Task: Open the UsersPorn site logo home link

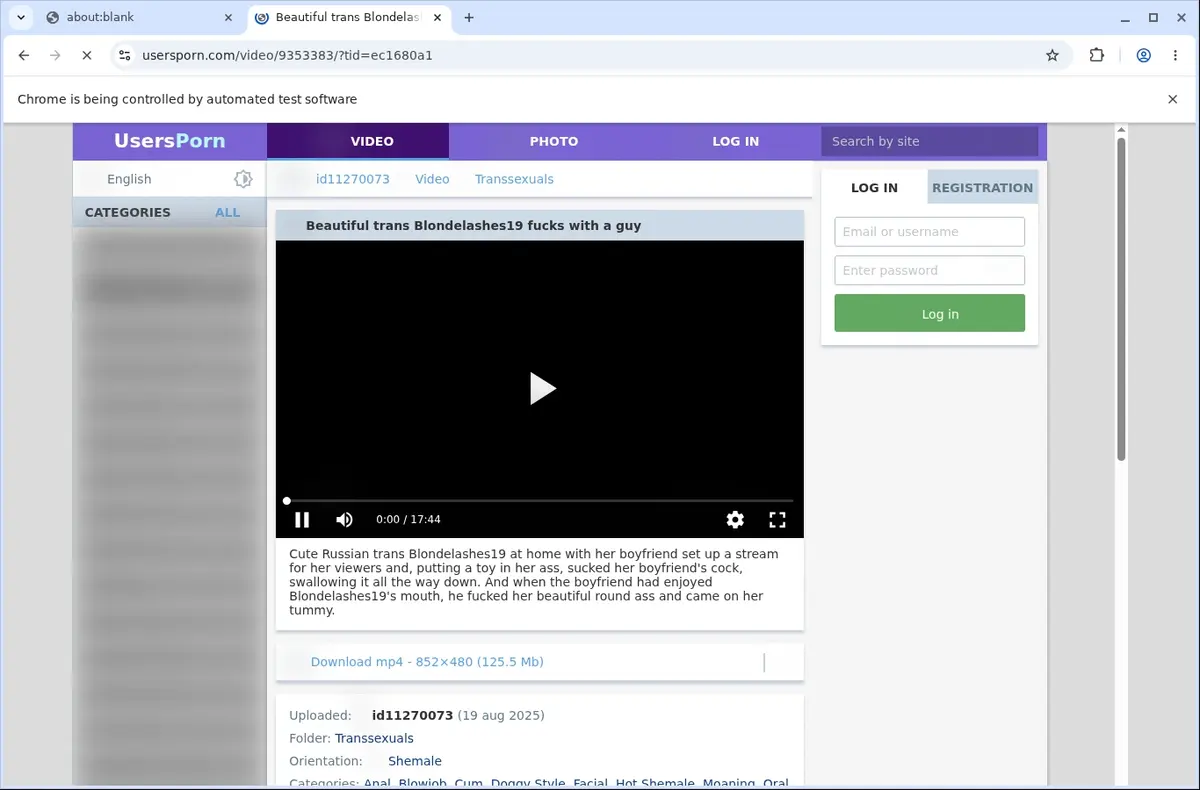Action: (x=169, y=141)
